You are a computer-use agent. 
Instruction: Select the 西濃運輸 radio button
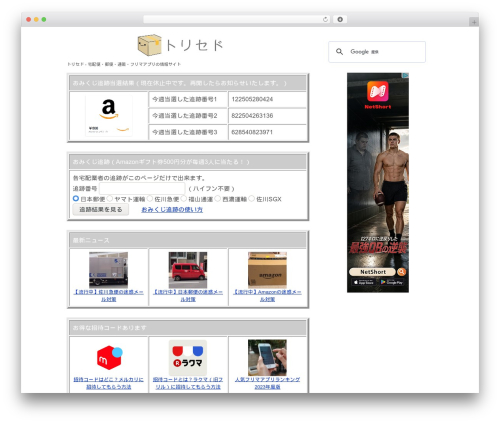point(218,199)
